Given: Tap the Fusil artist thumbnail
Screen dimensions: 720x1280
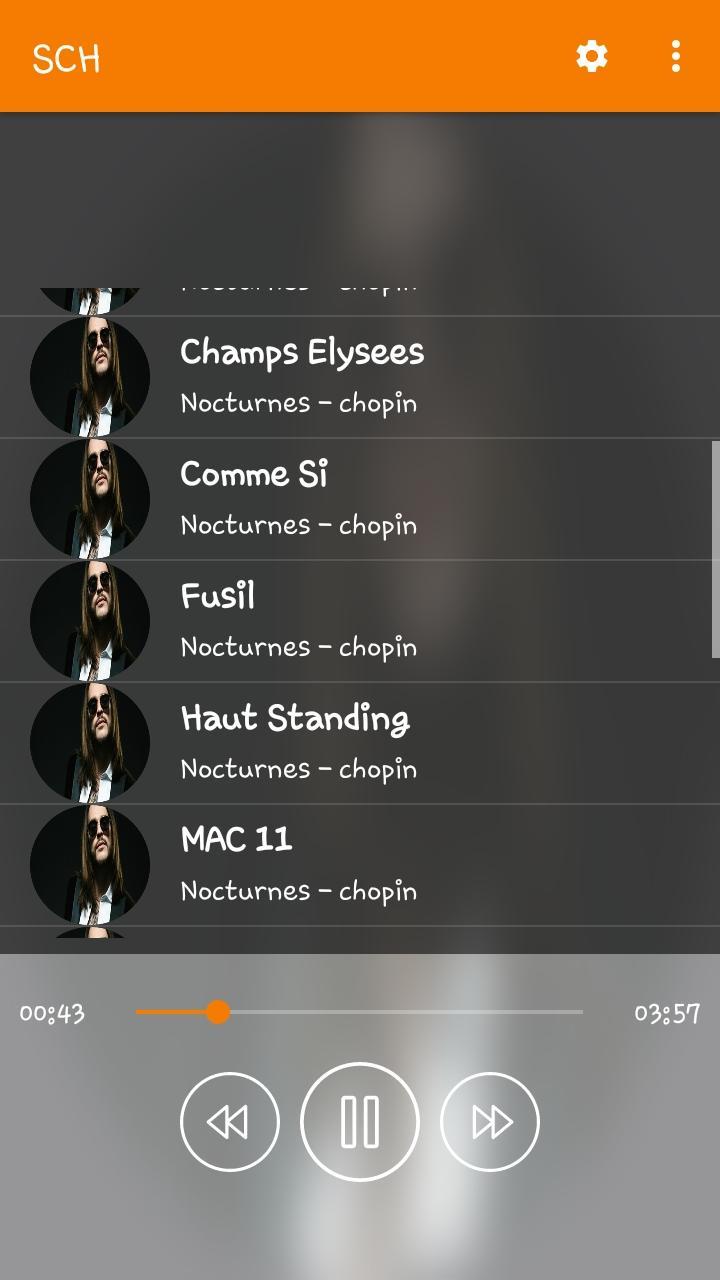Looking at the screenshot, I should [x=90, y=622].
